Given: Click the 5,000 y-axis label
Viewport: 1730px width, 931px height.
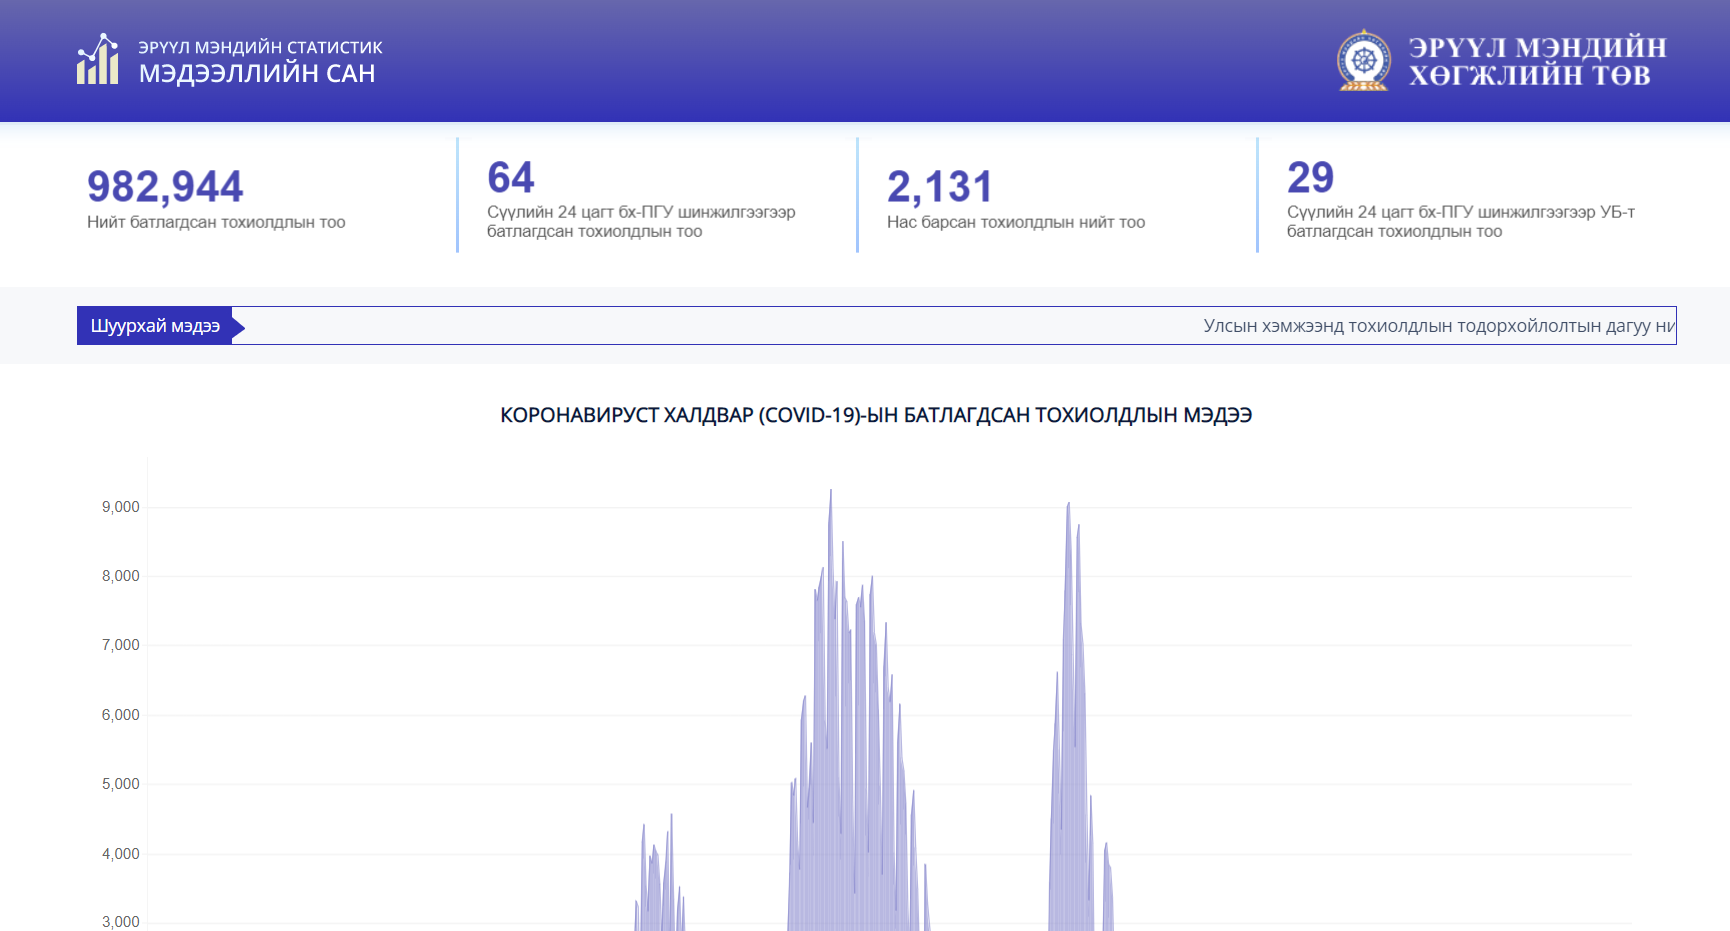Looking at the screenshot, I should pyautogui.click(x=120, y=784).
